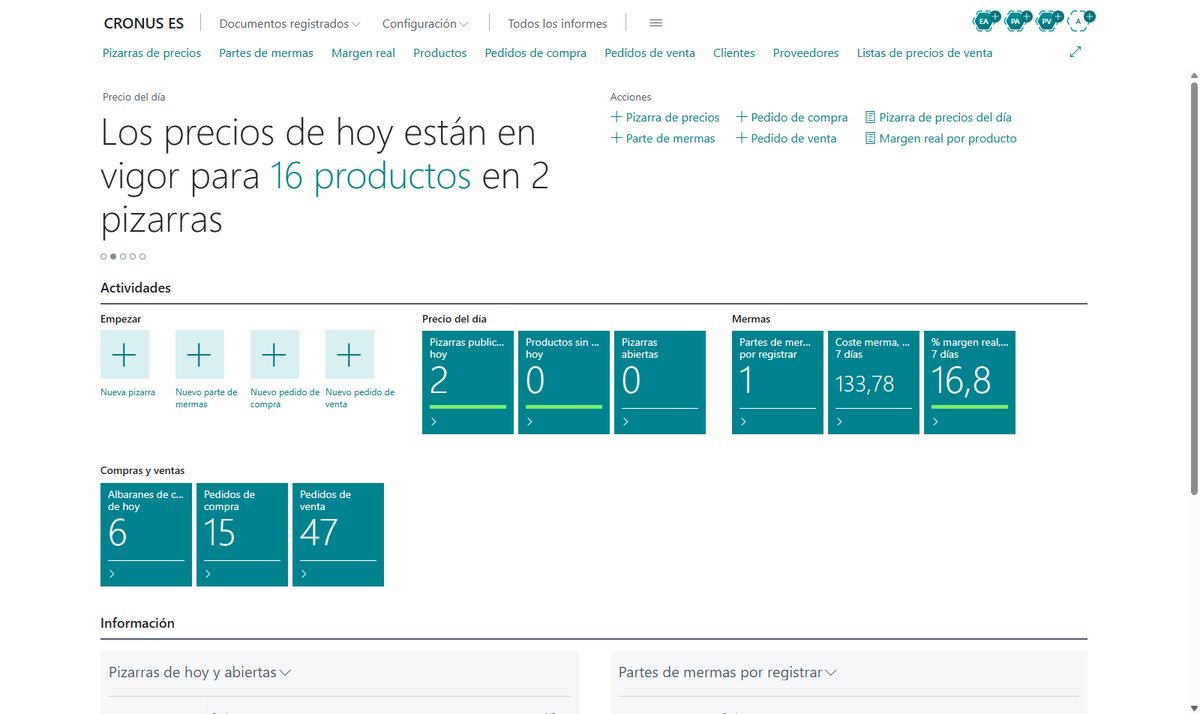1200x714 pixels.
Task: Click the vertical page scrollbar
Action: [x=1193, y=290]
